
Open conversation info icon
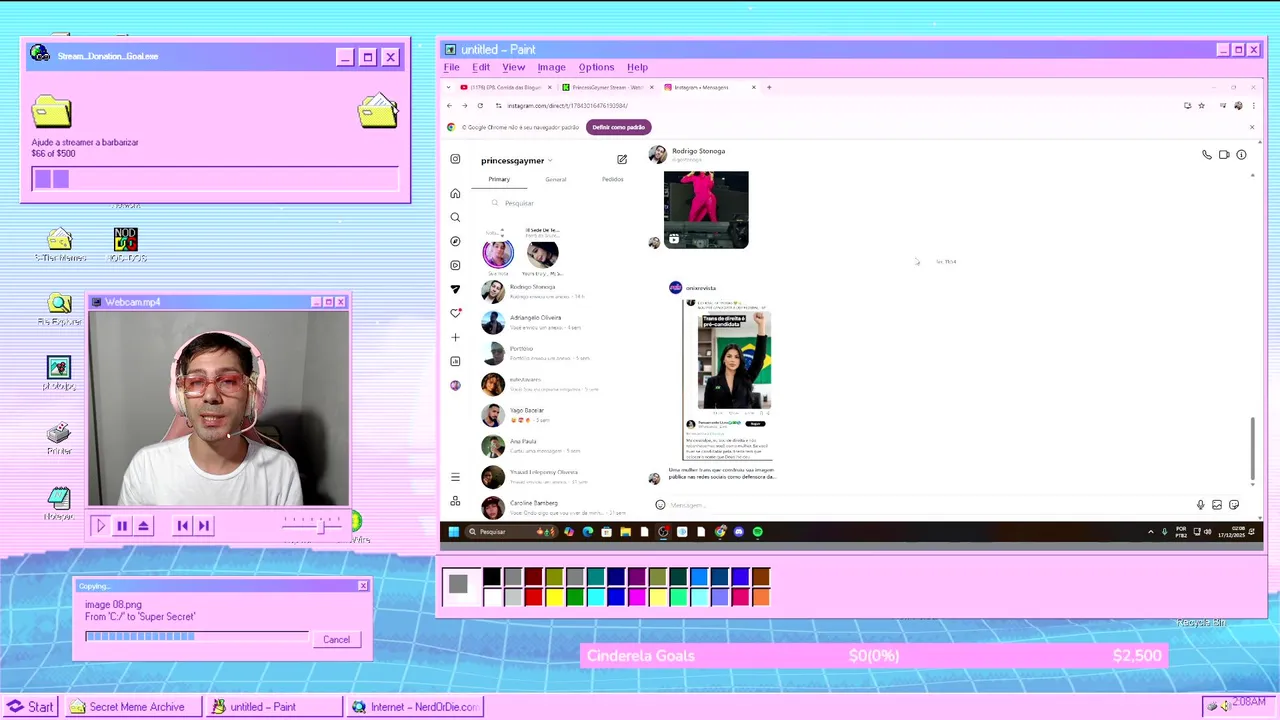point(1241,155)
